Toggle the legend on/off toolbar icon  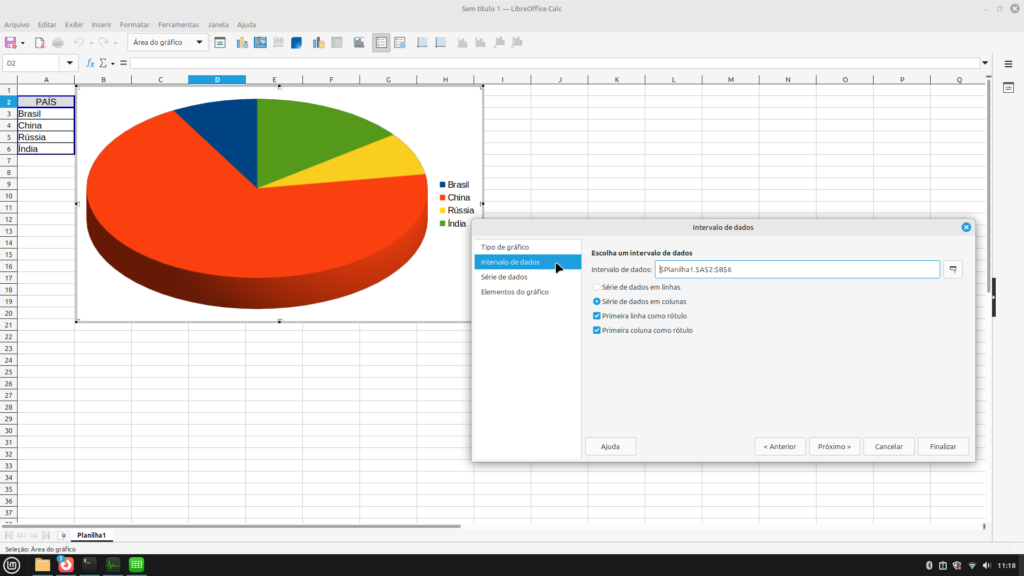pyautogui.click(x=381, y=43)
